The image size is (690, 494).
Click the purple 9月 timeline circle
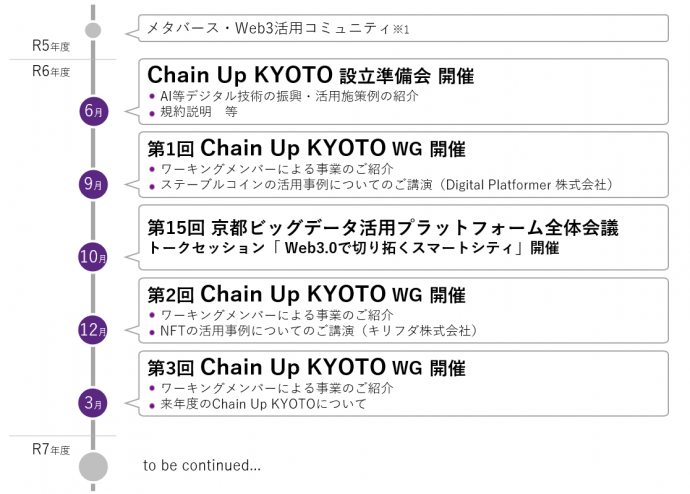coord(93,183)
